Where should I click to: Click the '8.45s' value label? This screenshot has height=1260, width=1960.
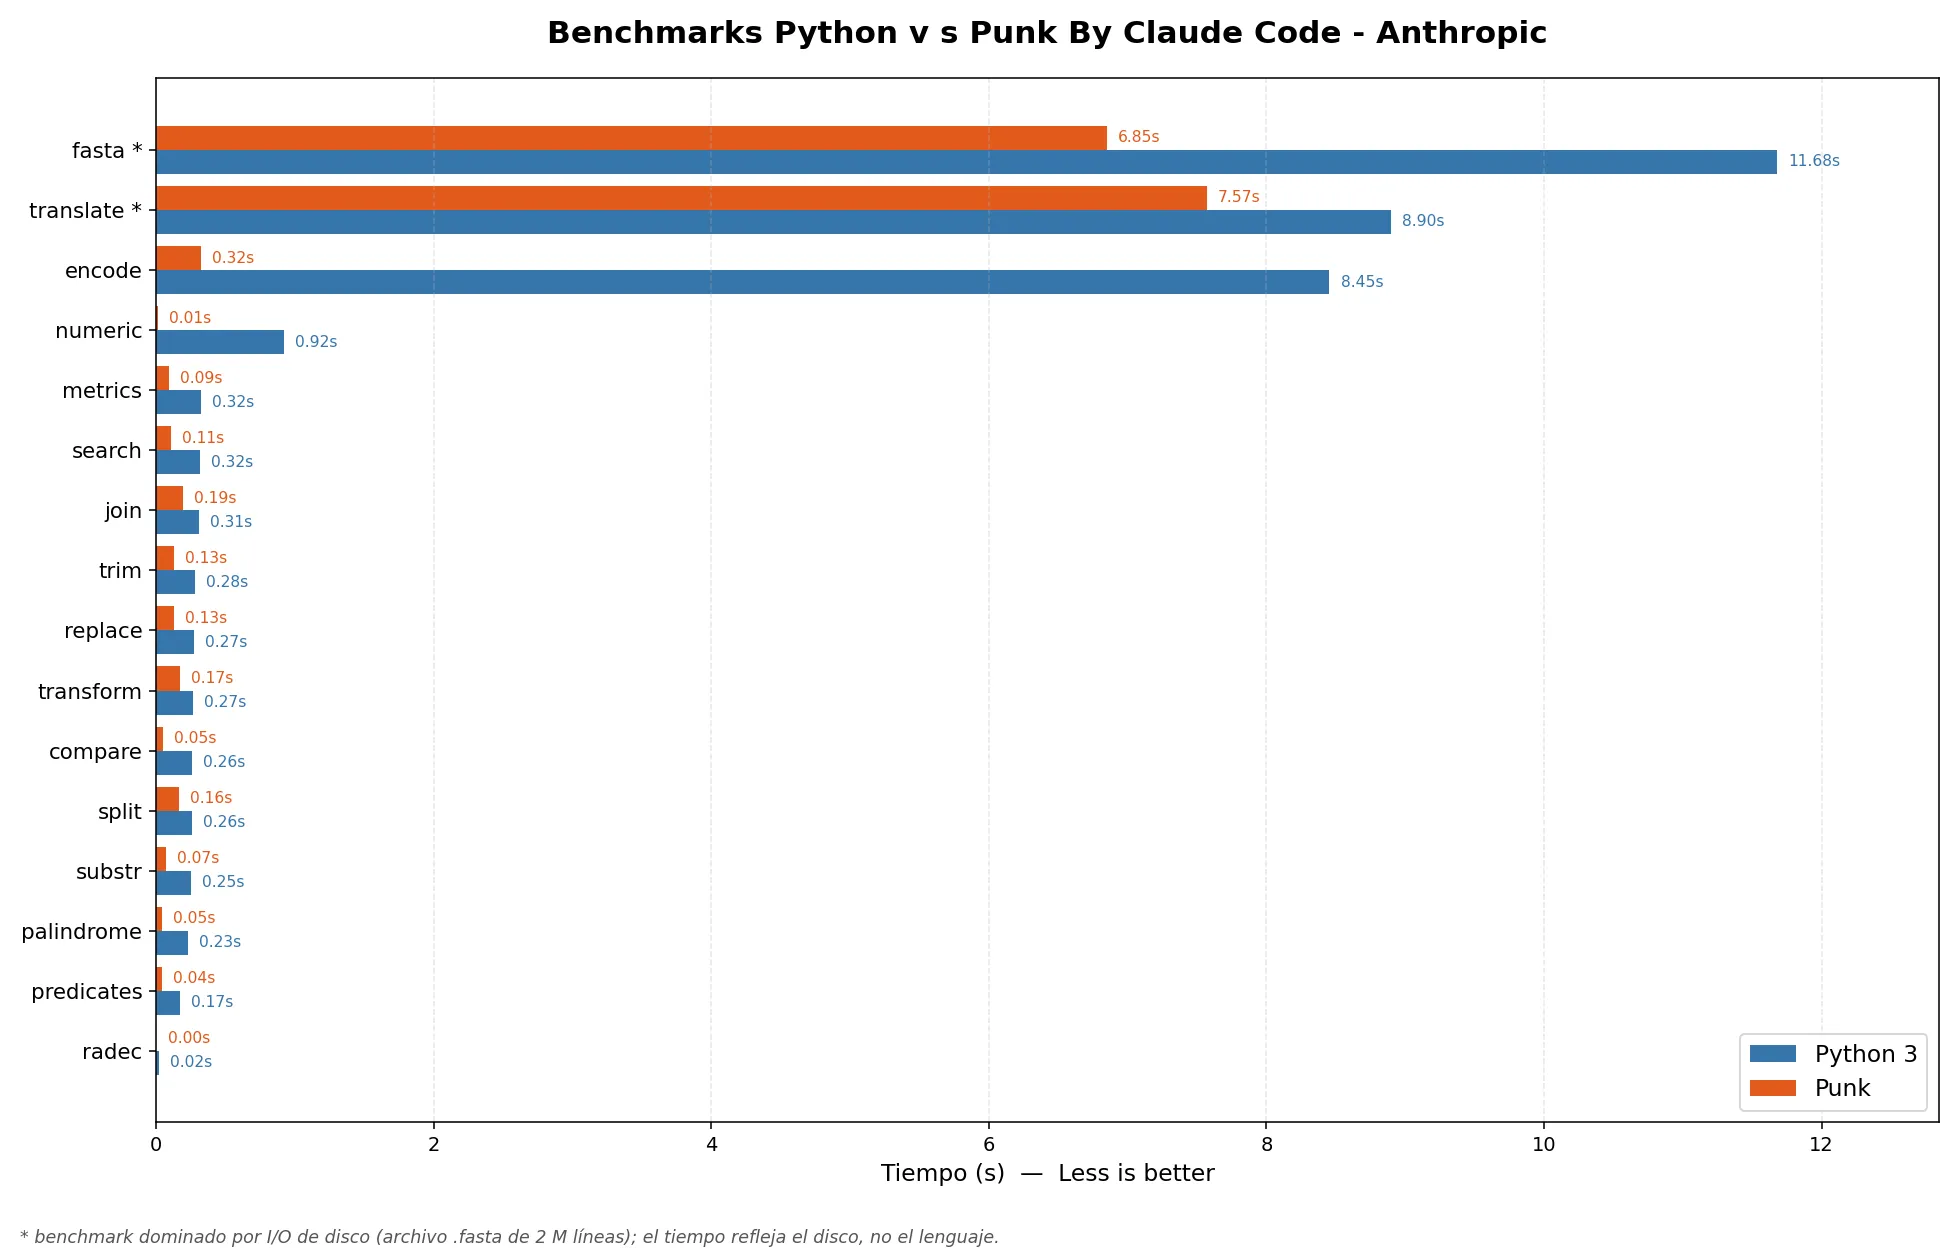click(x=1362, y=282)
